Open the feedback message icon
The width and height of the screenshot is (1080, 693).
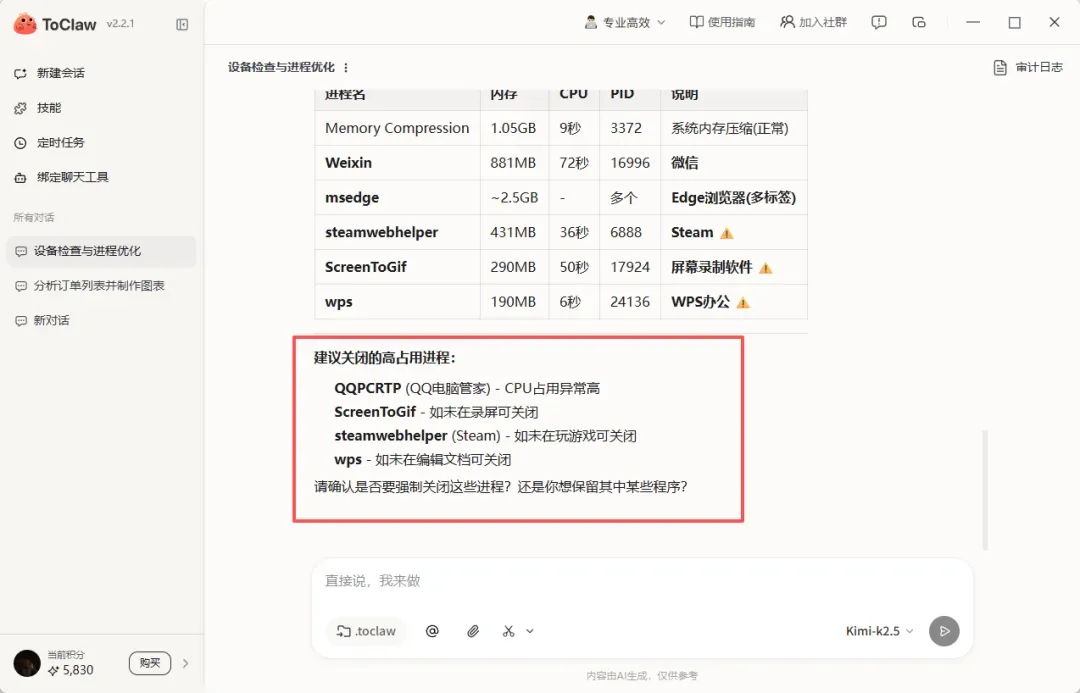pos(879,23)
